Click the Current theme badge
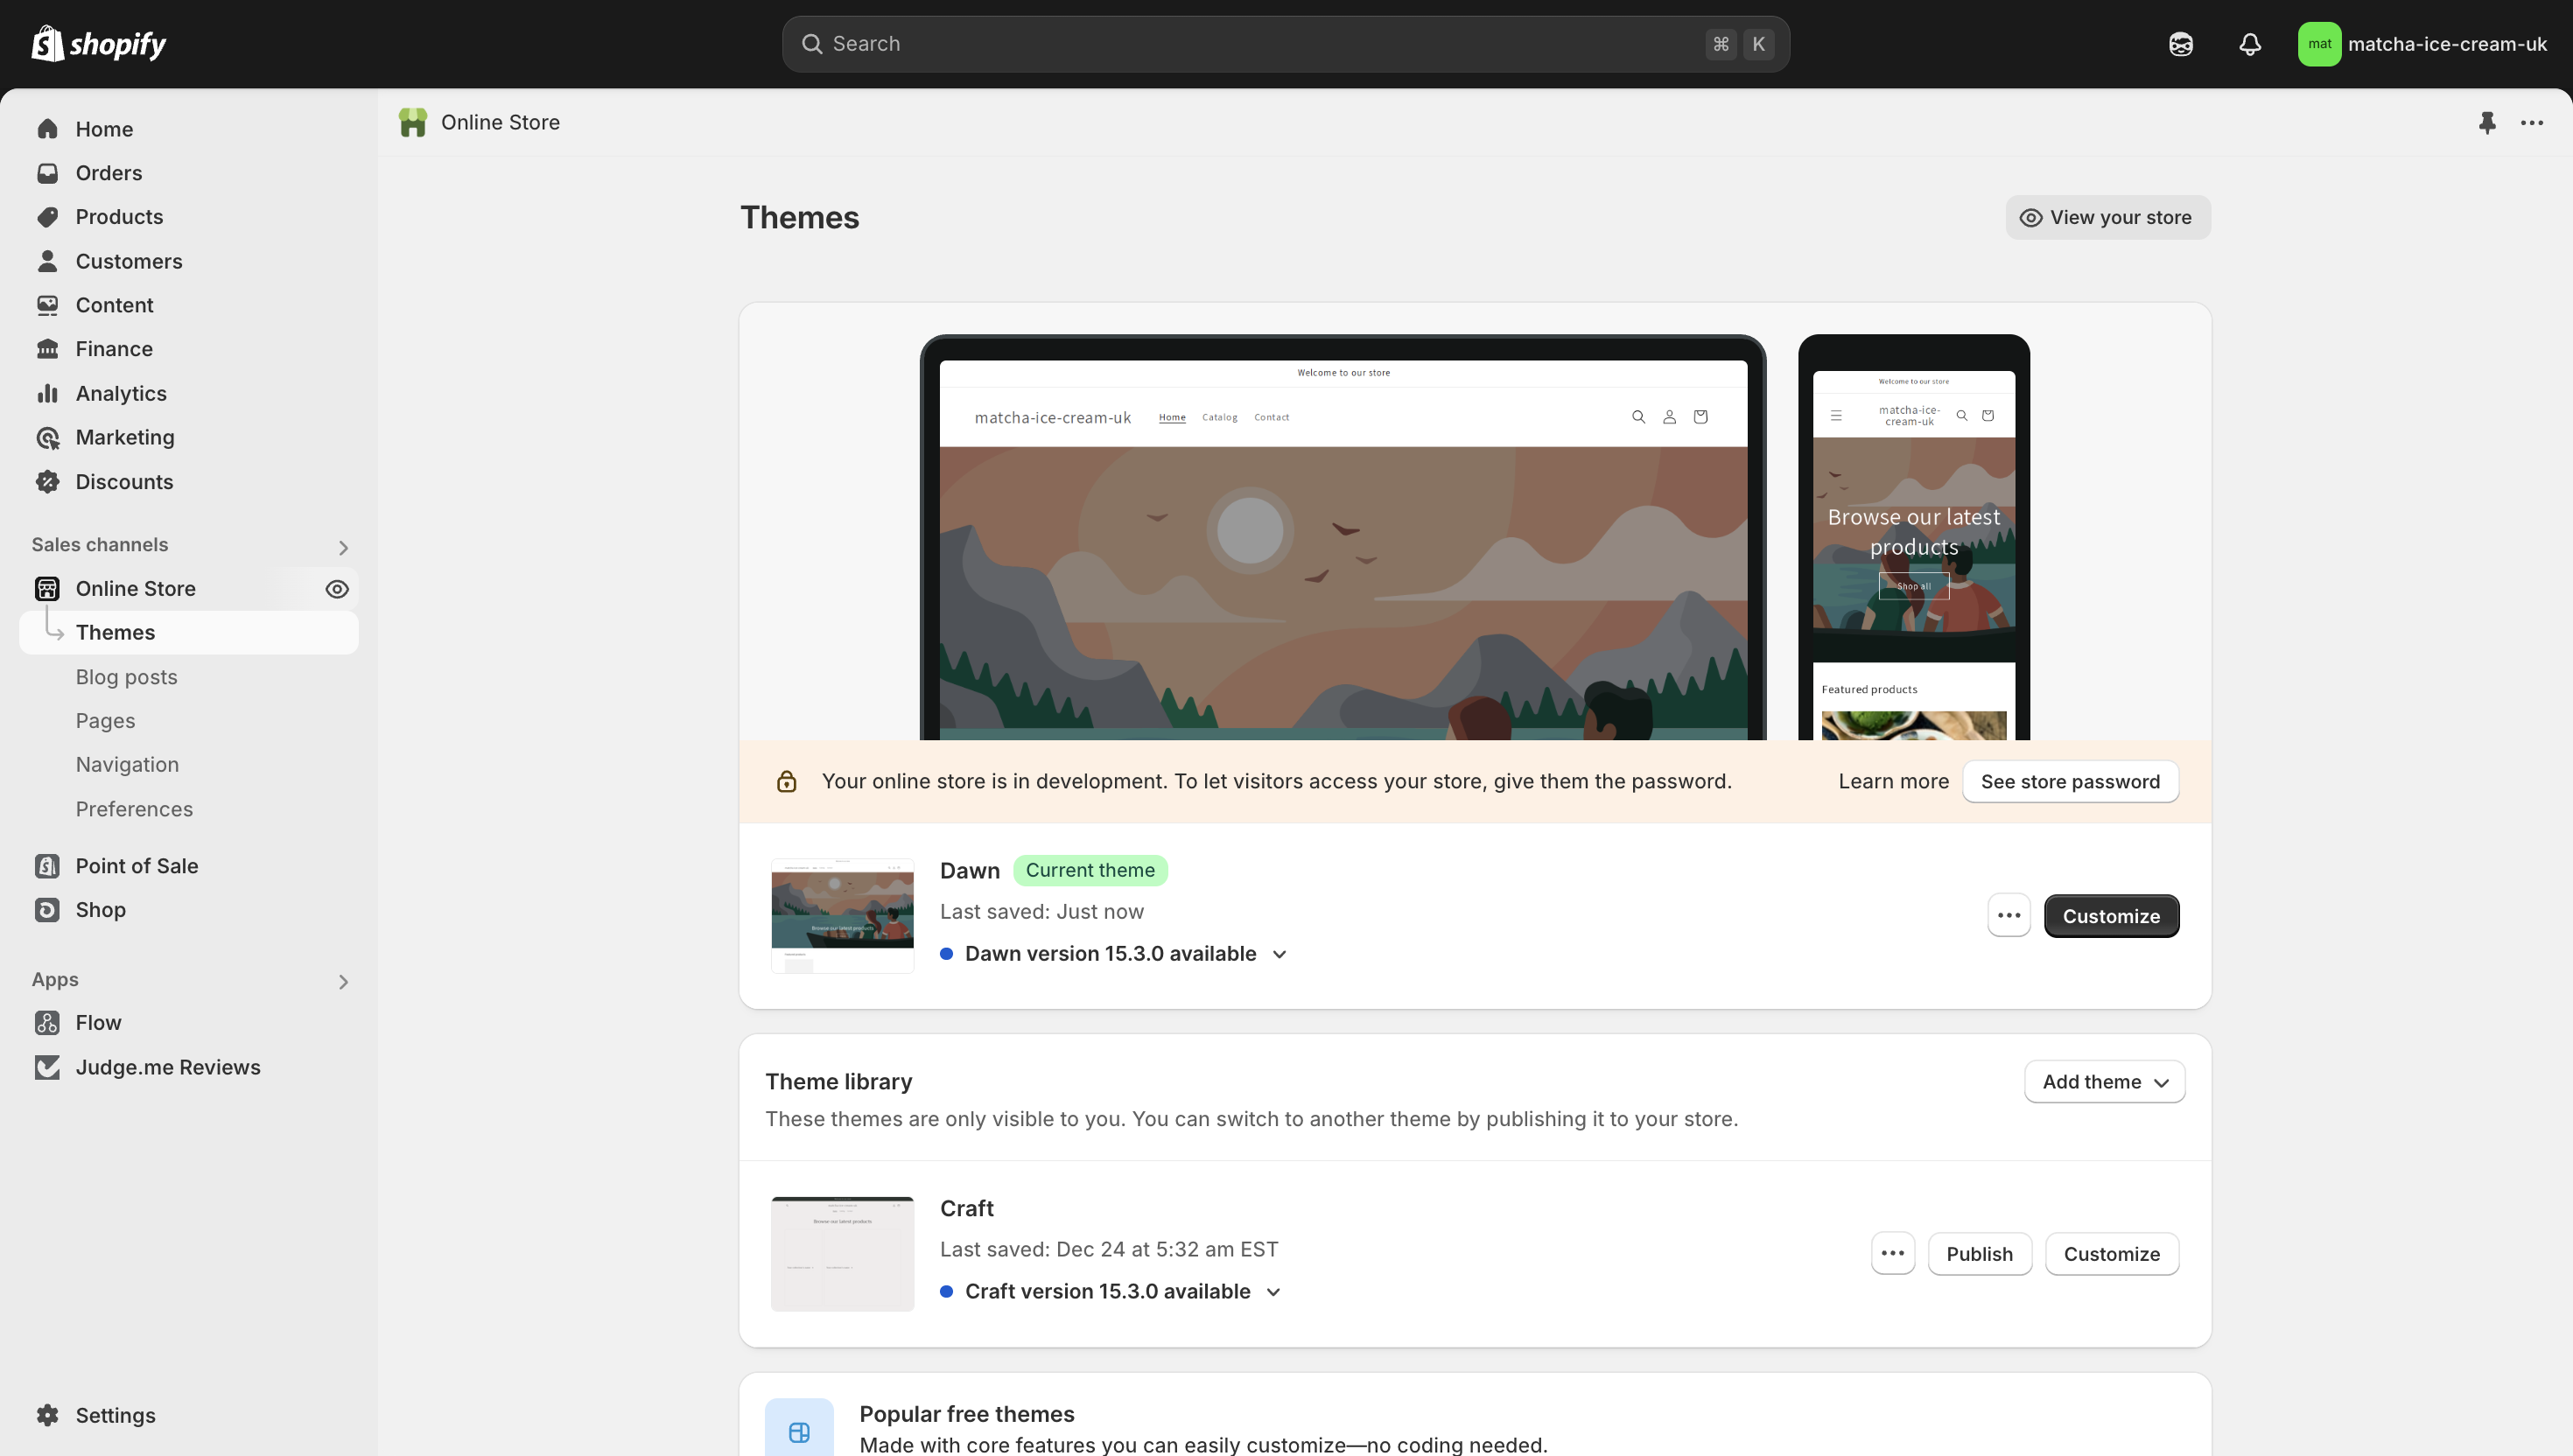Viewport: 2573px width, 1456px height. tap(1090, 870)
